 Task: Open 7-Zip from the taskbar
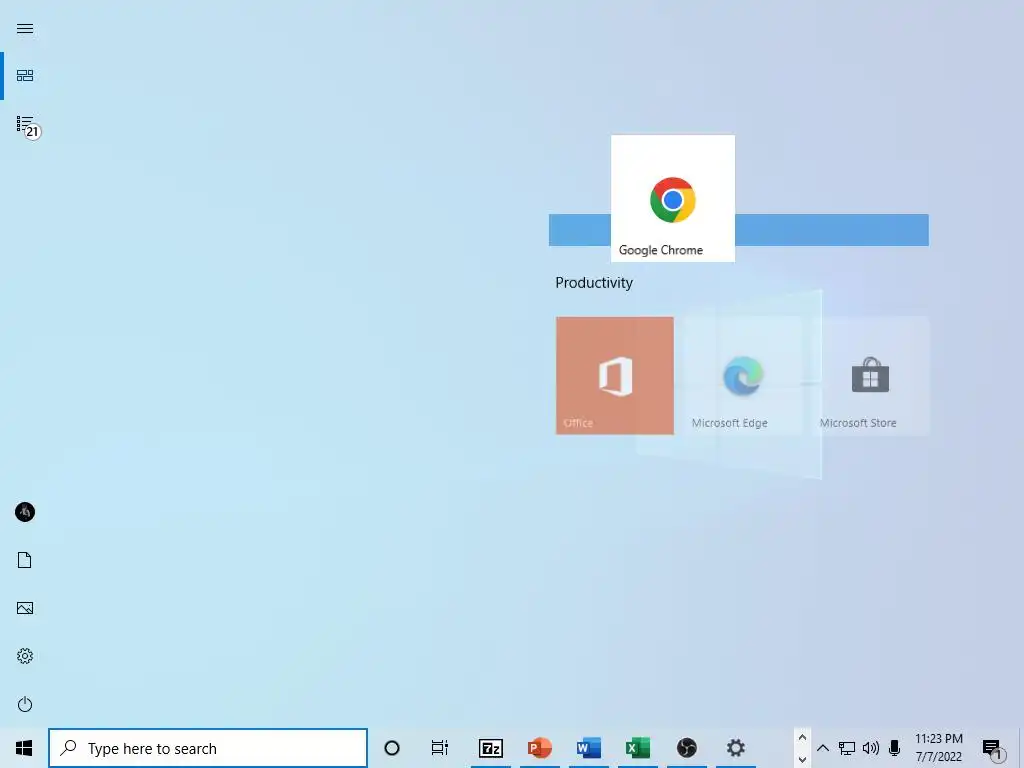pyautogui.click(x=490, y=748)
